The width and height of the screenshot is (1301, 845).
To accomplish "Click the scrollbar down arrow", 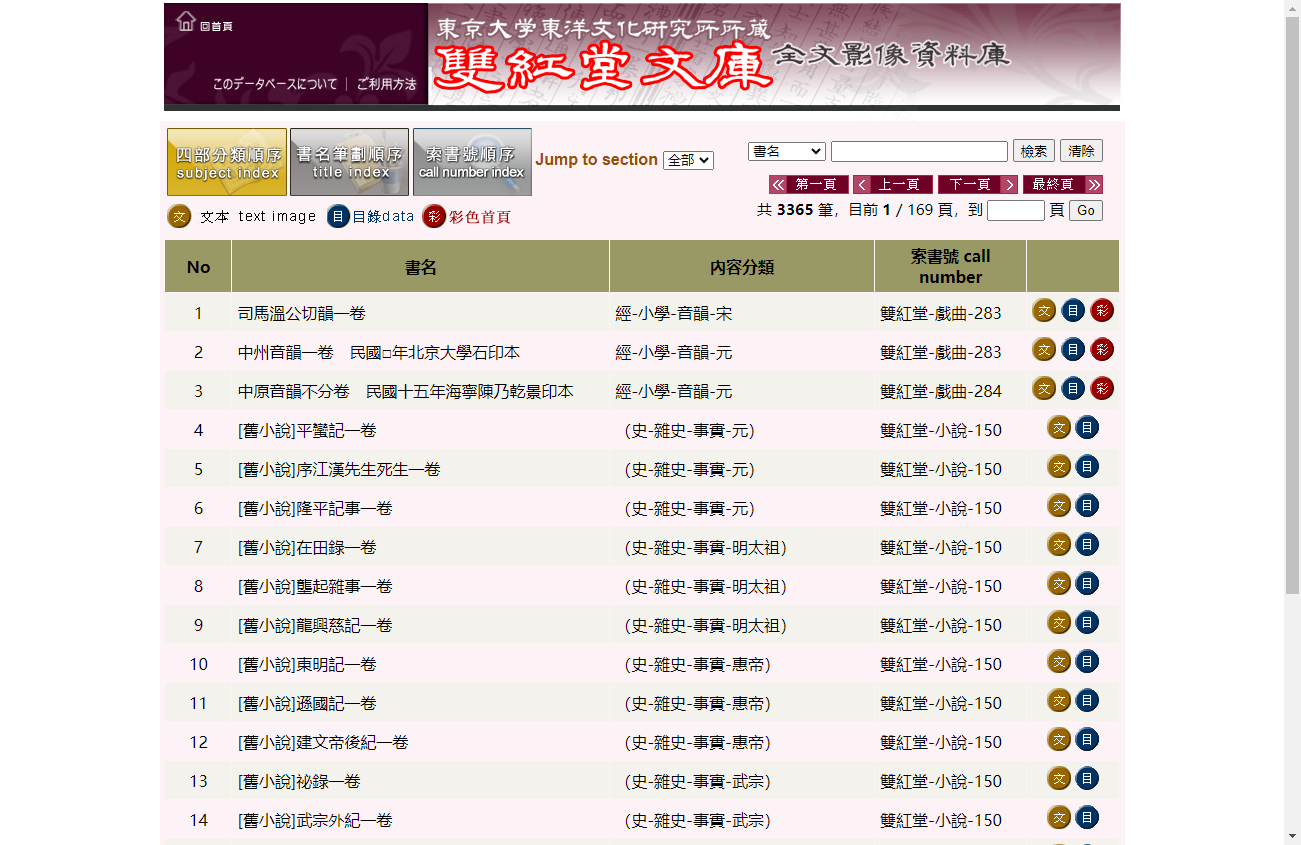I will (x=1292, y=836).
